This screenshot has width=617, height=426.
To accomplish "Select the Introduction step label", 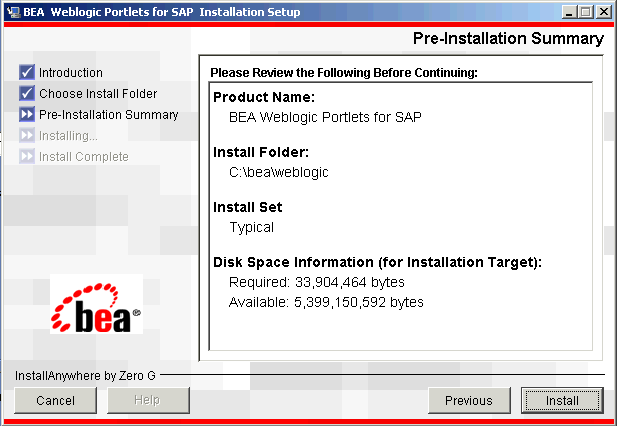I will click(71, 73).
